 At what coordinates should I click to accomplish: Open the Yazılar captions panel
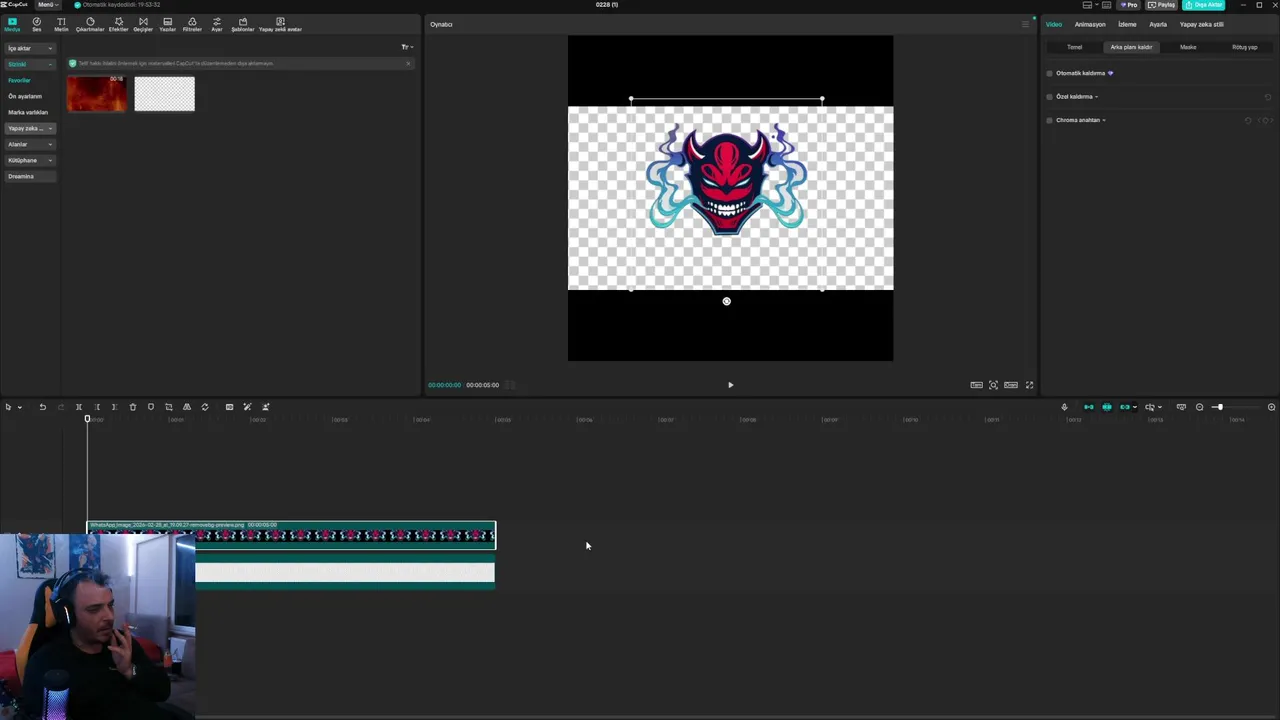(x=167, y=24)
